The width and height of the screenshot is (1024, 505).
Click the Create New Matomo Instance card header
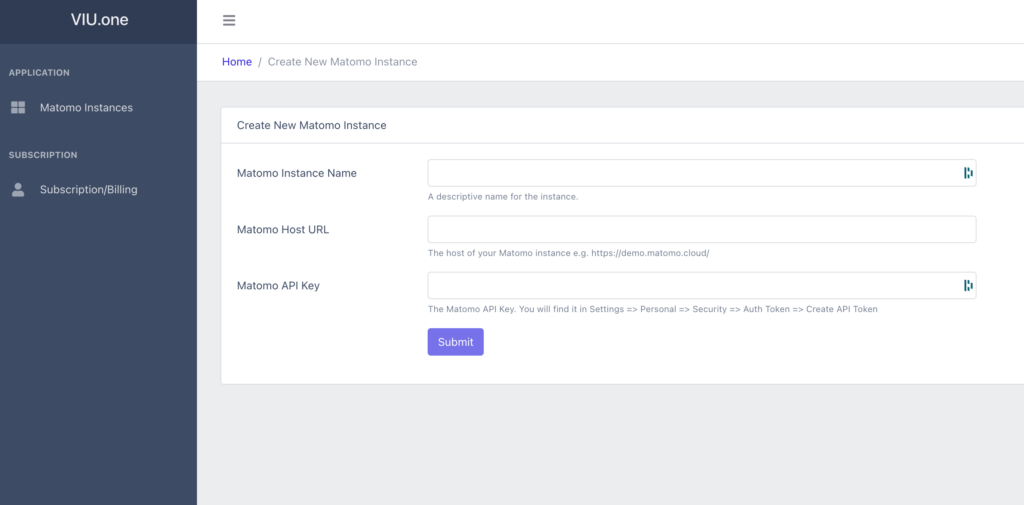[x=311, y=126]
